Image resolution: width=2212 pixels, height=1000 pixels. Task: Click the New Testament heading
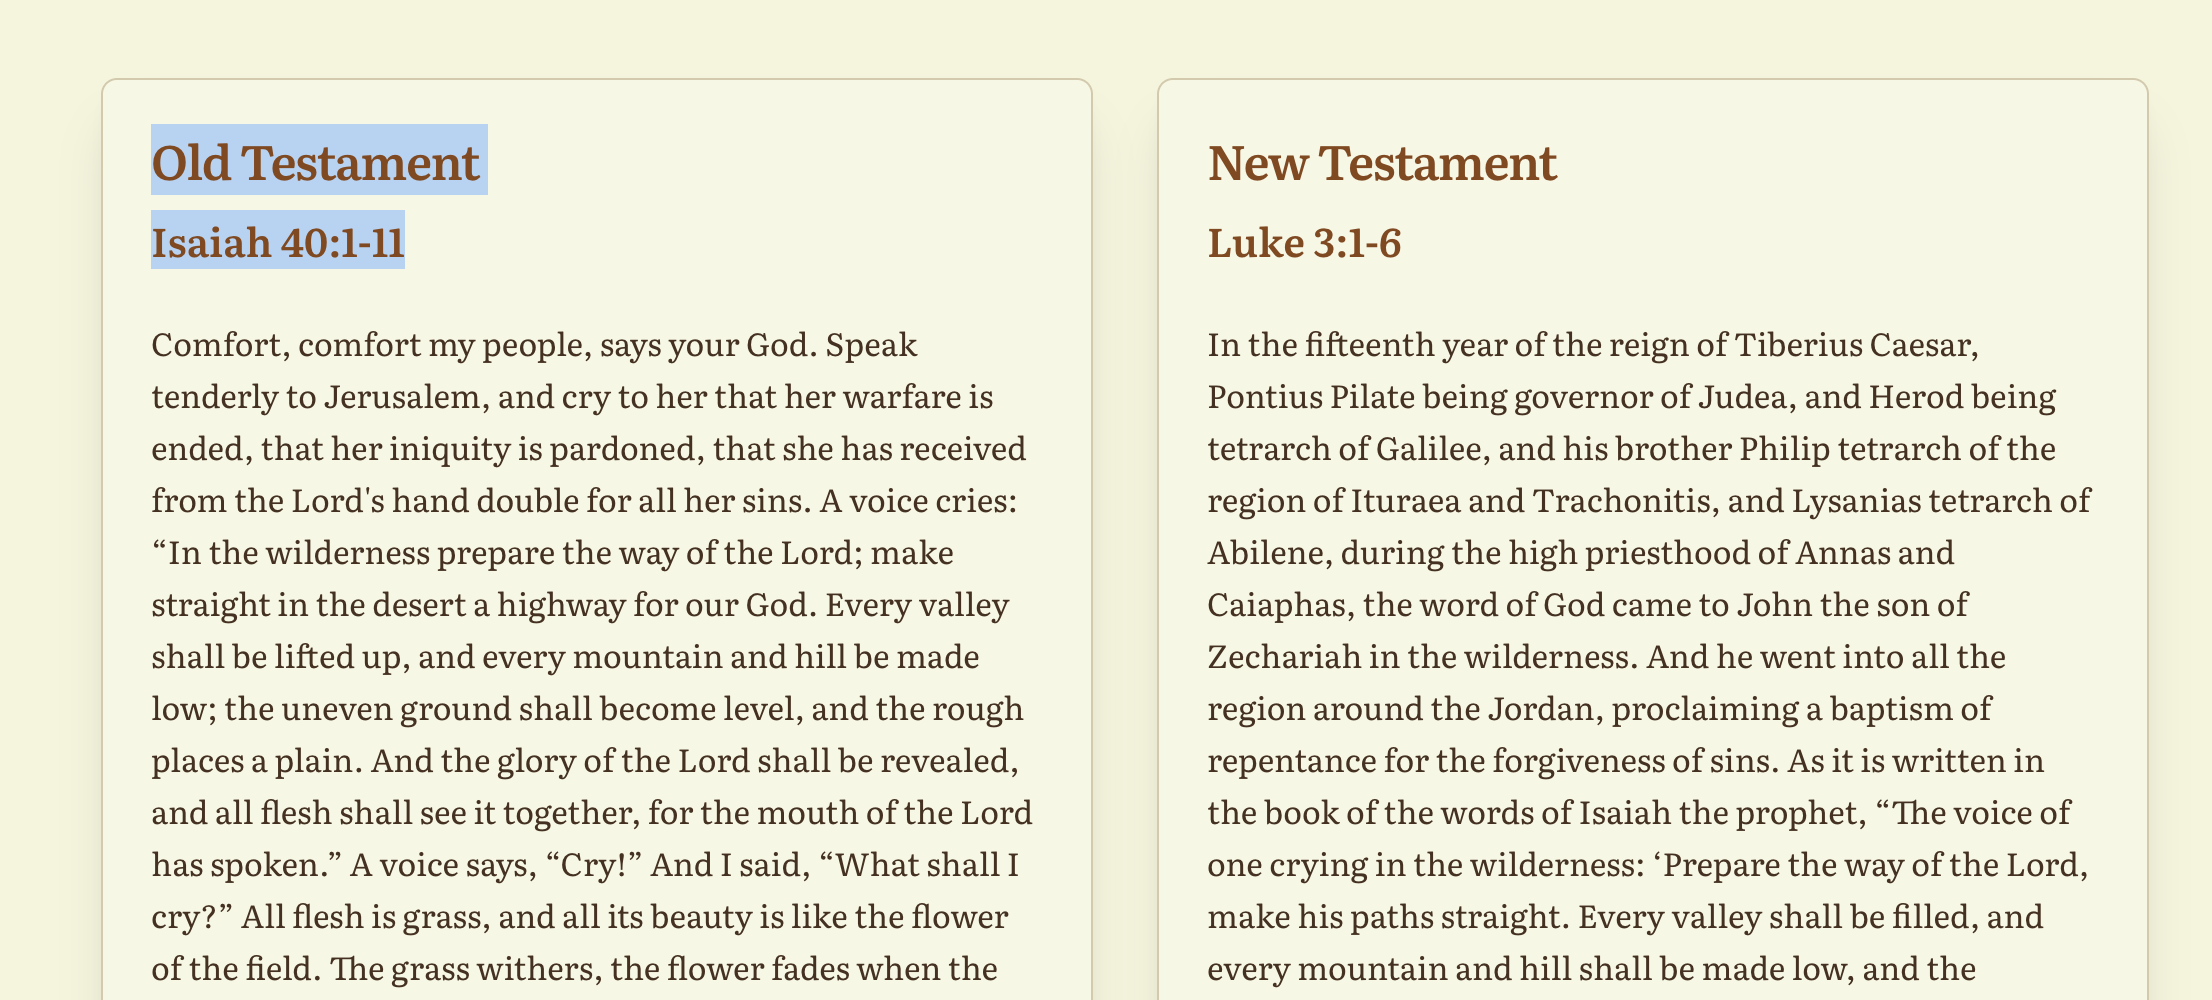tap(1382, 162)
